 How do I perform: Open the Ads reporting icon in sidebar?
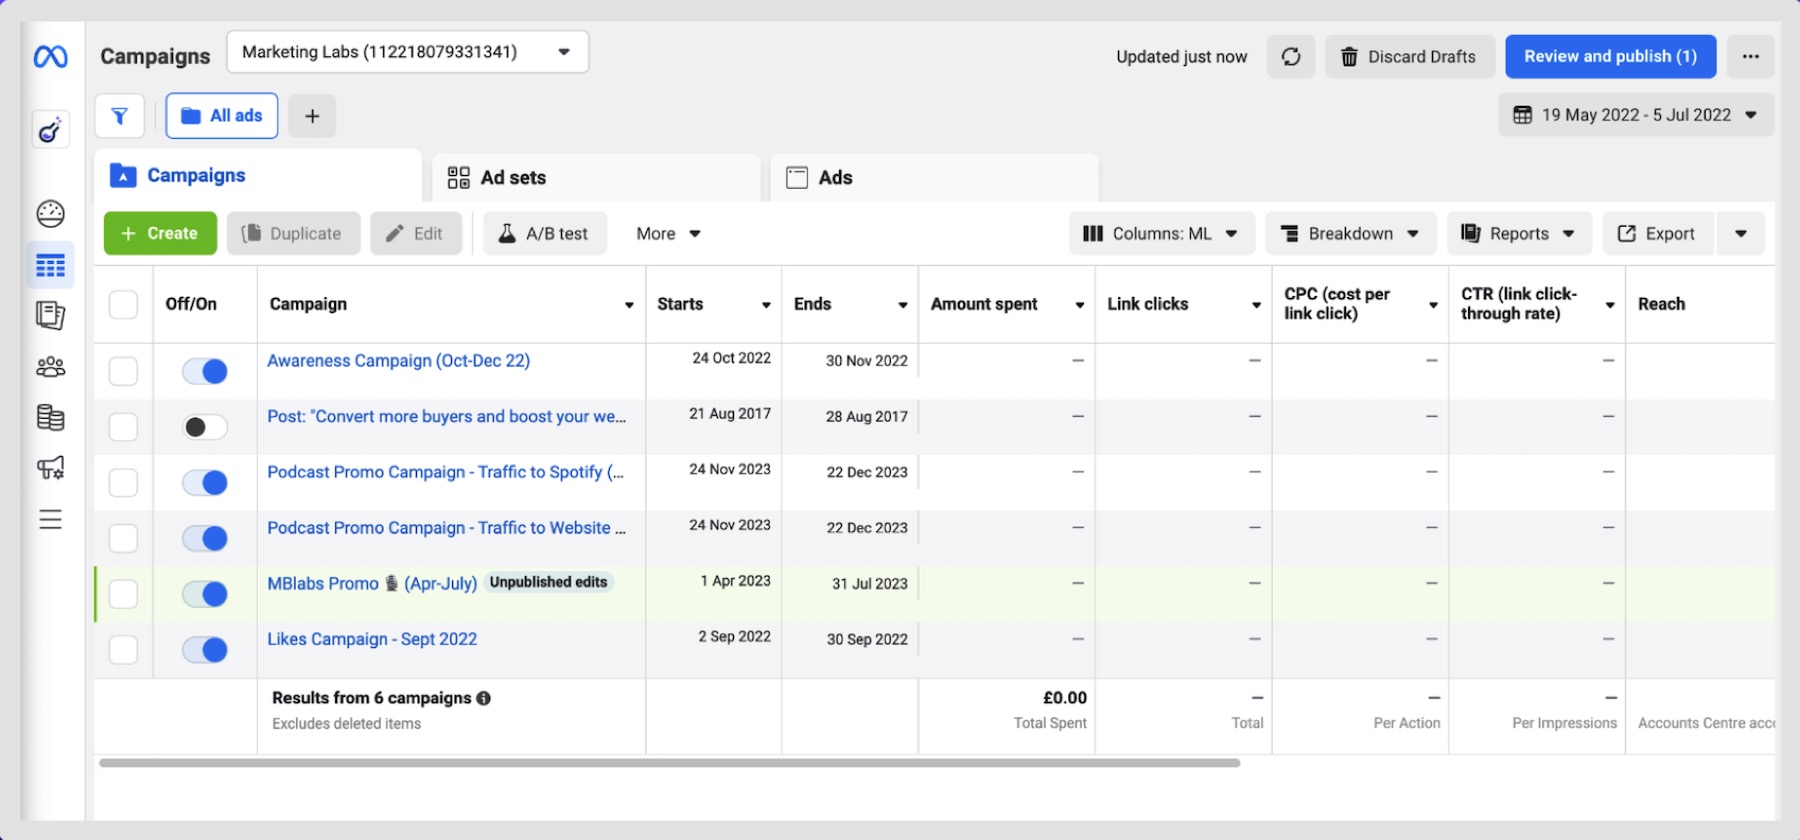tap(50, 316)
